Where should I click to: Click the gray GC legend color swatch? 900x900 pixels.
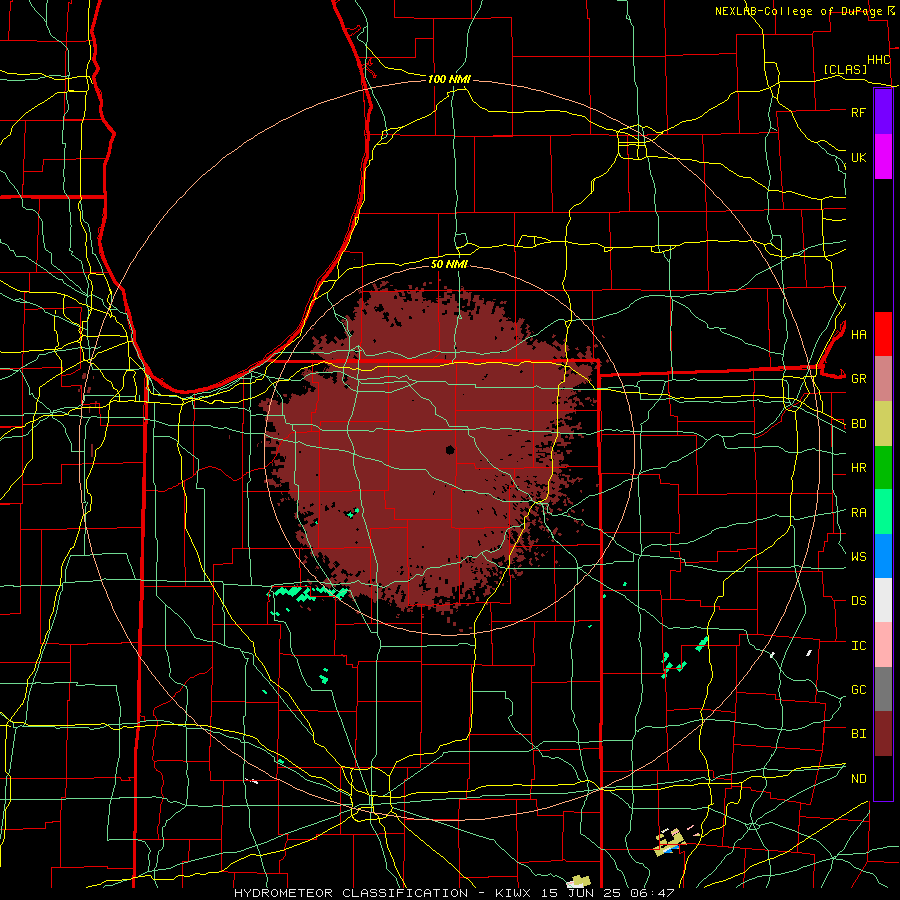[x=883, y=689]
